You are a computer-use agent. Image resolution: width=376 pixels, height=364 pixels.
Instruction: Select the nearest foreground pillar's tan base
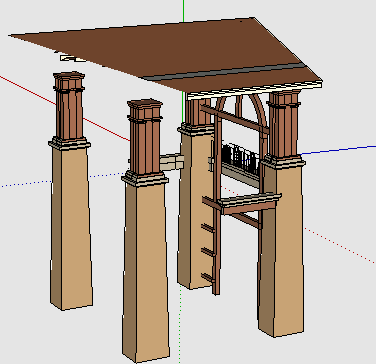pos(146,272)
